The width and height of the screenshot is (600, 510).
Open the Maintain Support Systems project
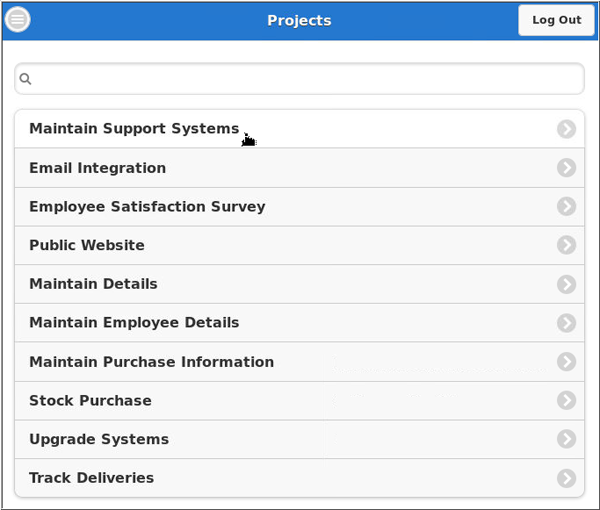134,129
